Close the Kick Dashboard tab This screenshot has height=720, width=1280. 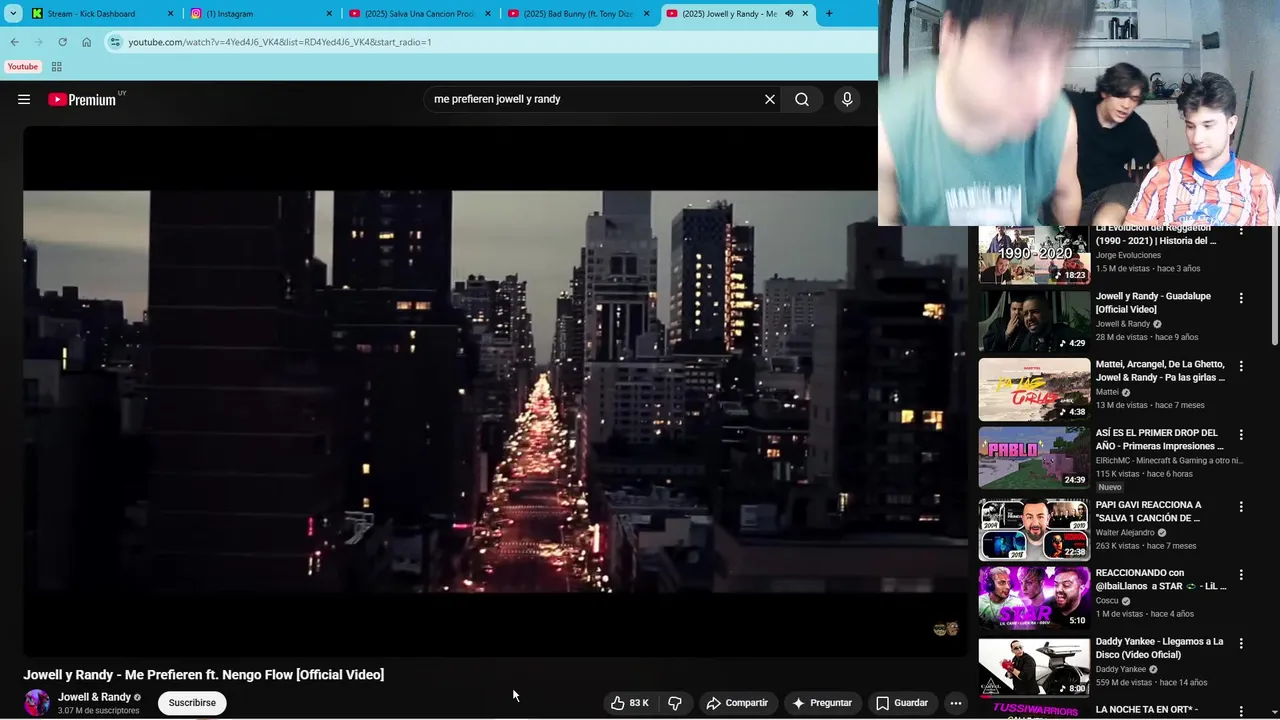171,14
